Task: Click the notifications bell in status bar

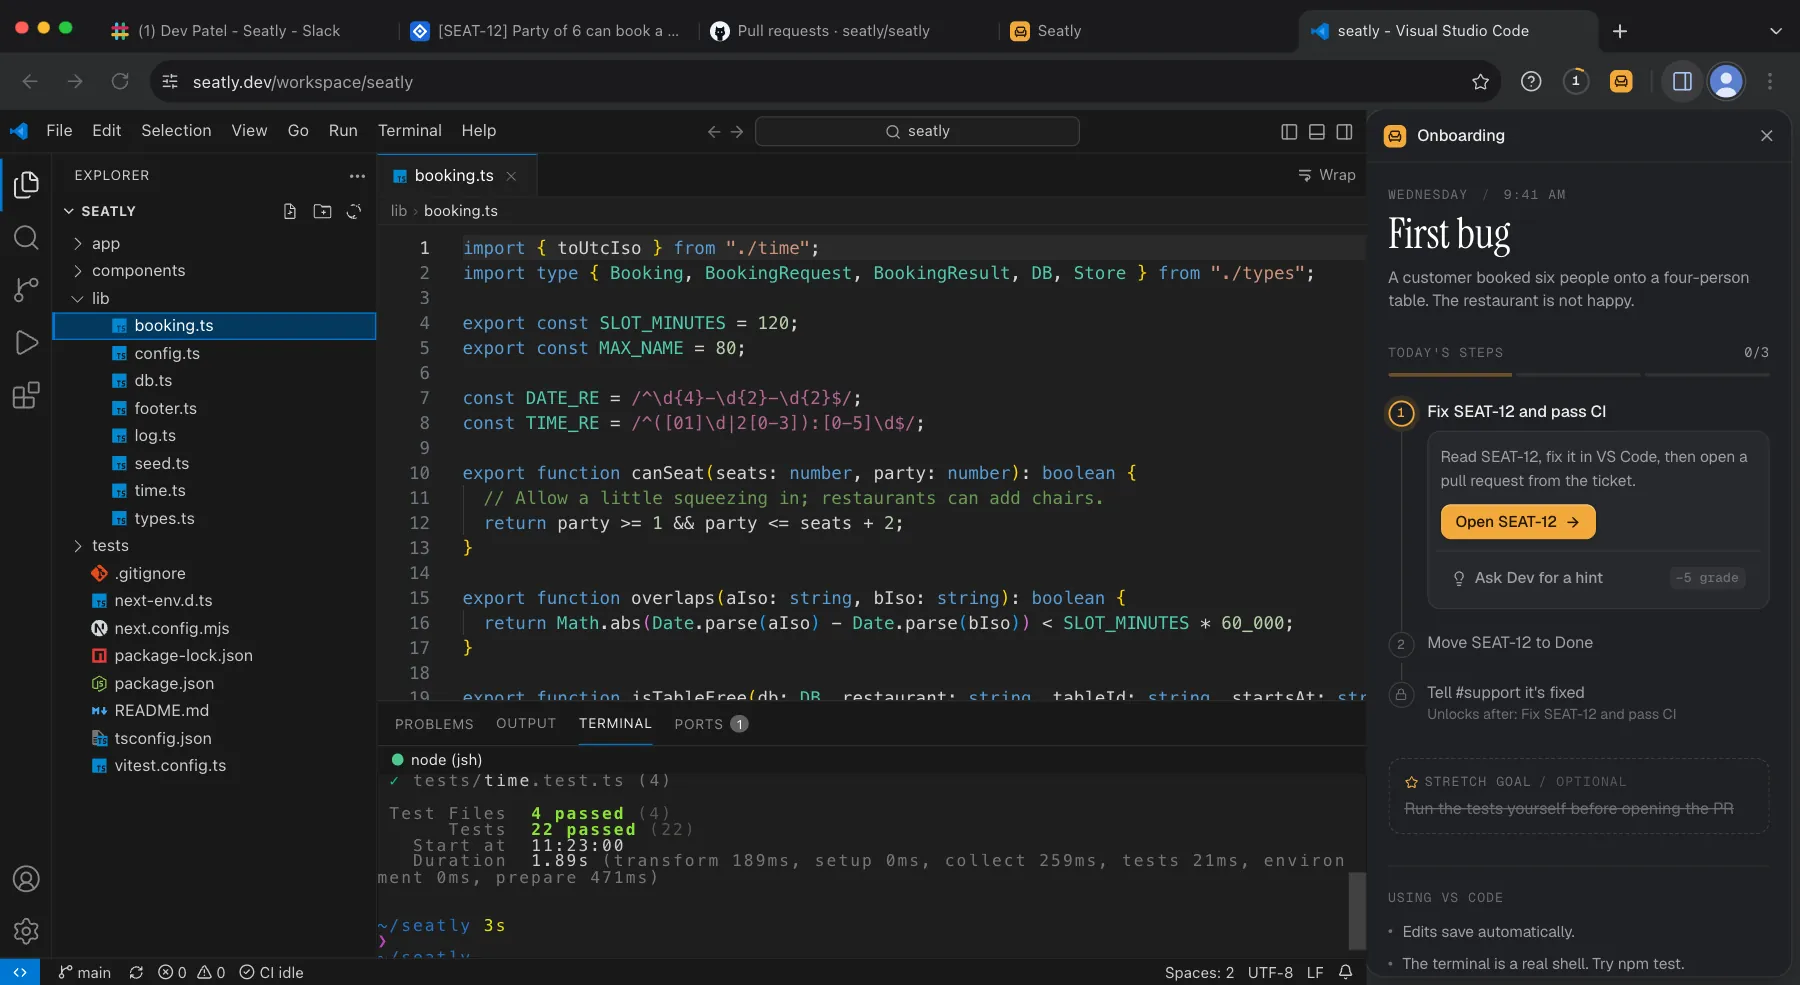Action: (1346, 972)
